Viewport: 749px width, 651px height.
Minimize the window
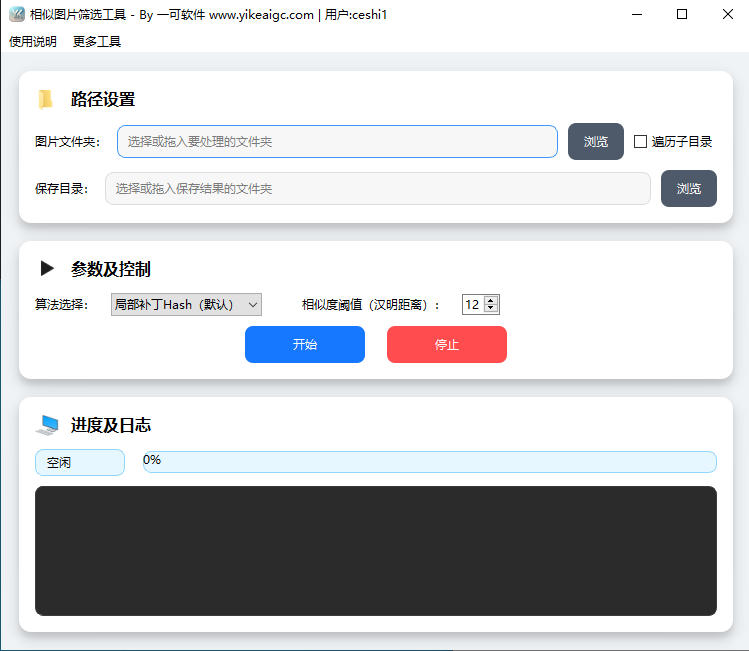[x=637, y=14]
